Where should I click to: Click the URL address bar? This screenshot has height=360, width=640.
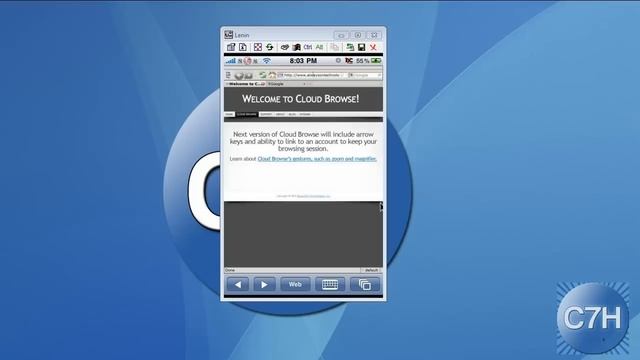pos(312,75)
